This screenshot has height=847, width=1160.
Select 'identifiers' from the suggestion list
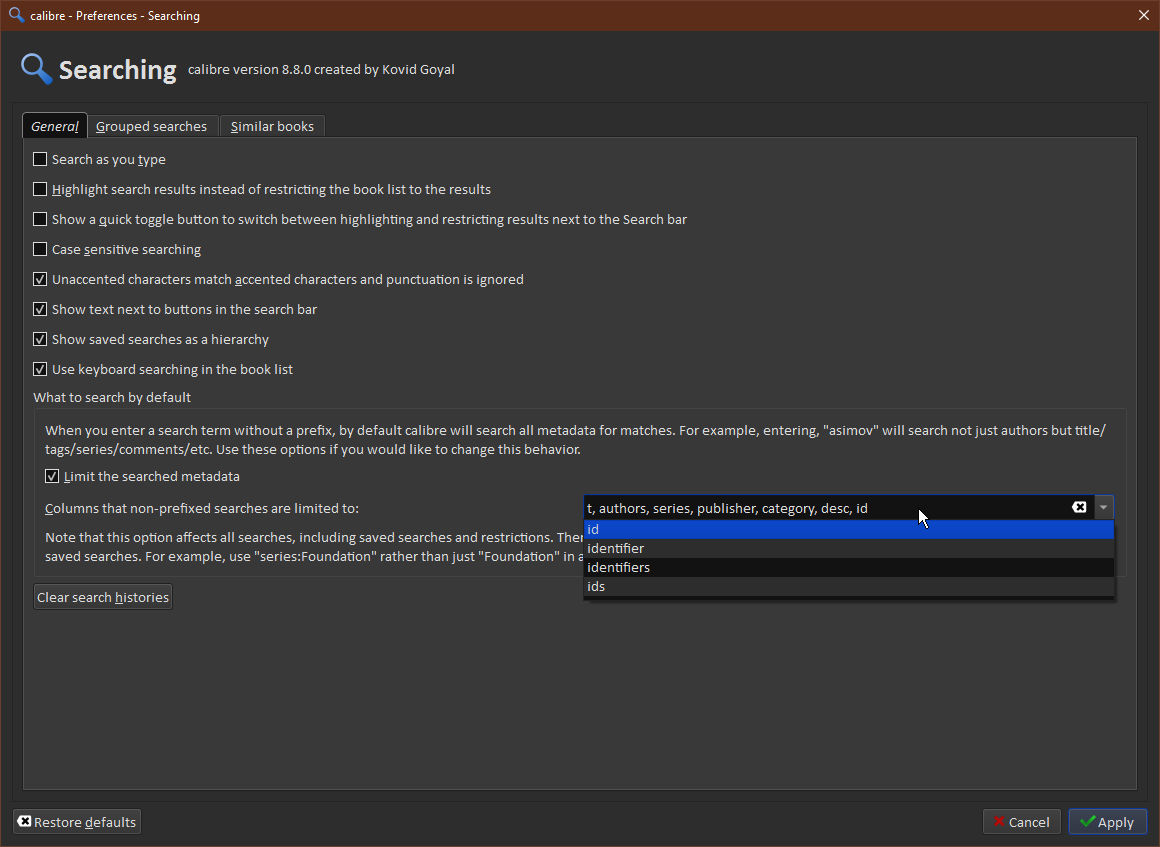click(x=849, y=567)
